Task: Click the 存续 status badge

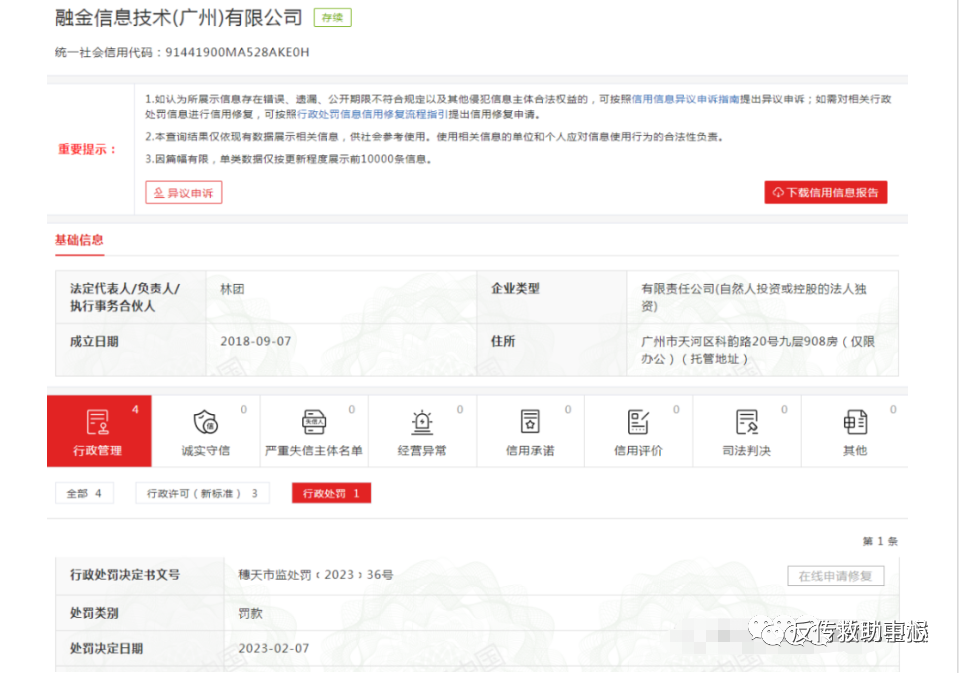Action: [x=333, y=18]
